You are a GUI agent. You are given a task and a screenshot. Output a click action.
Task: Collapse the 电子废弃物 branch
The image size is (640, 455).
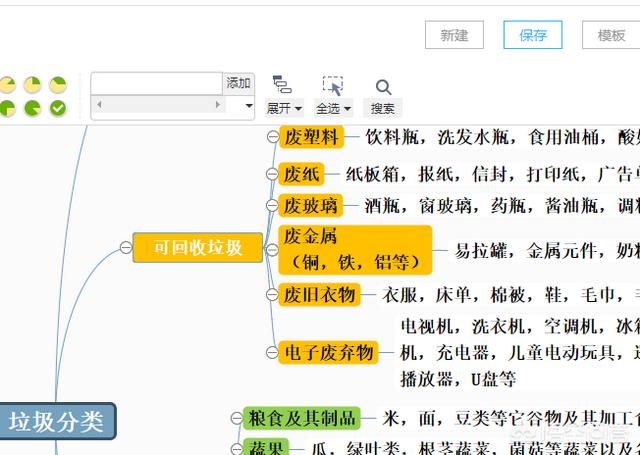272,352
